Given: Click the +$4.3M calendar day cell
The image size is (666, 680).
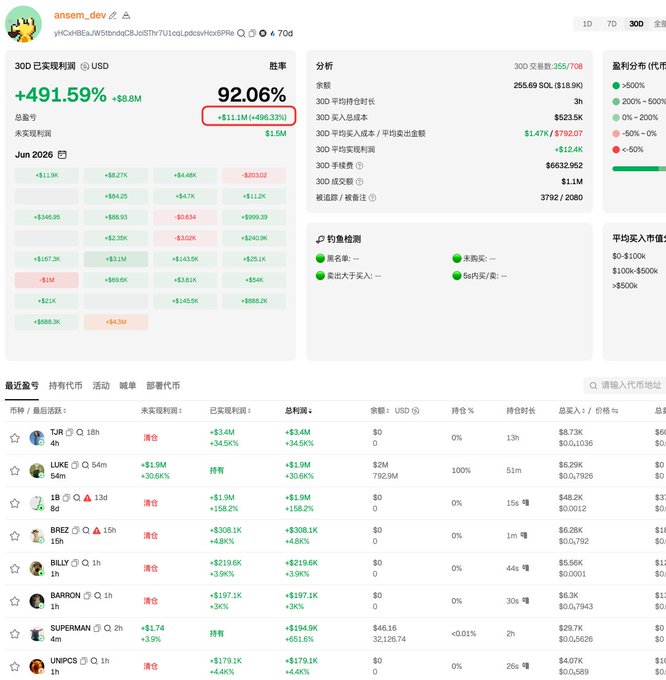Looking at the screenshot, I should click(116, 322).
